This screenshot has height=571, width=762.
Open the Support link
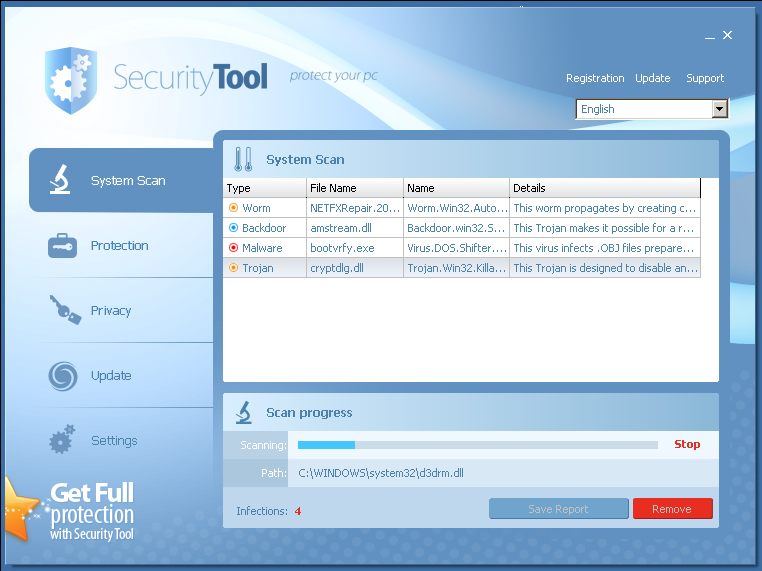[705, 78]
